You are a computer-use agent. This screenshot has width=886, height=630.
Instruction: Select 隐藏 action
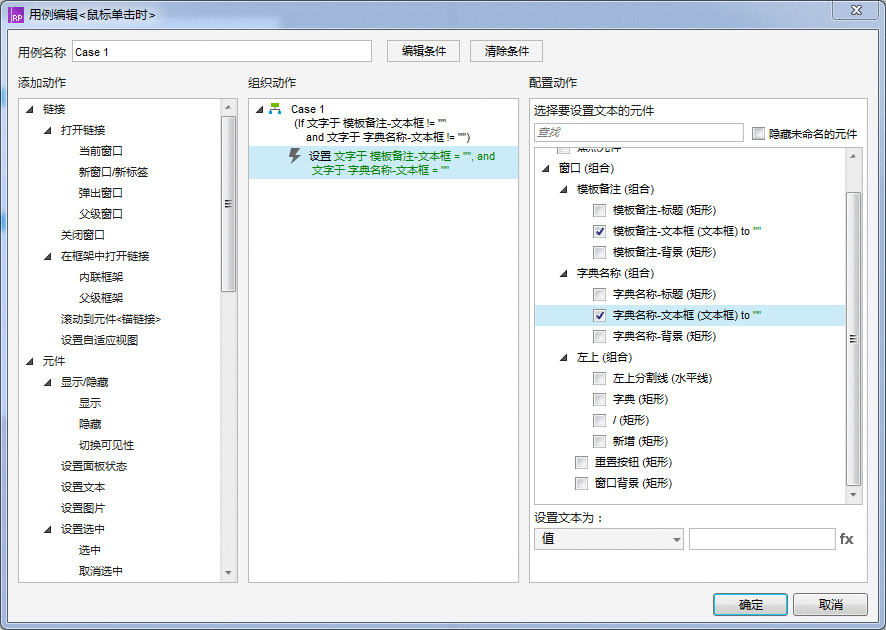pos(90,424)
